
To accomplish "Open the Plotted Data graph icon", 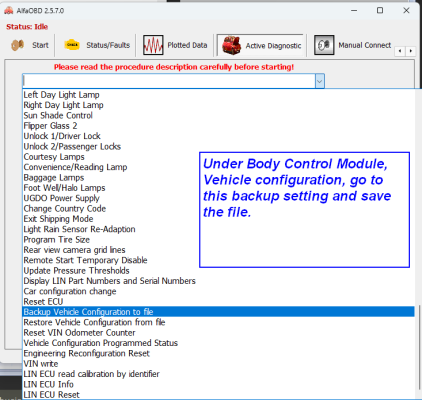I will point(153,45).
